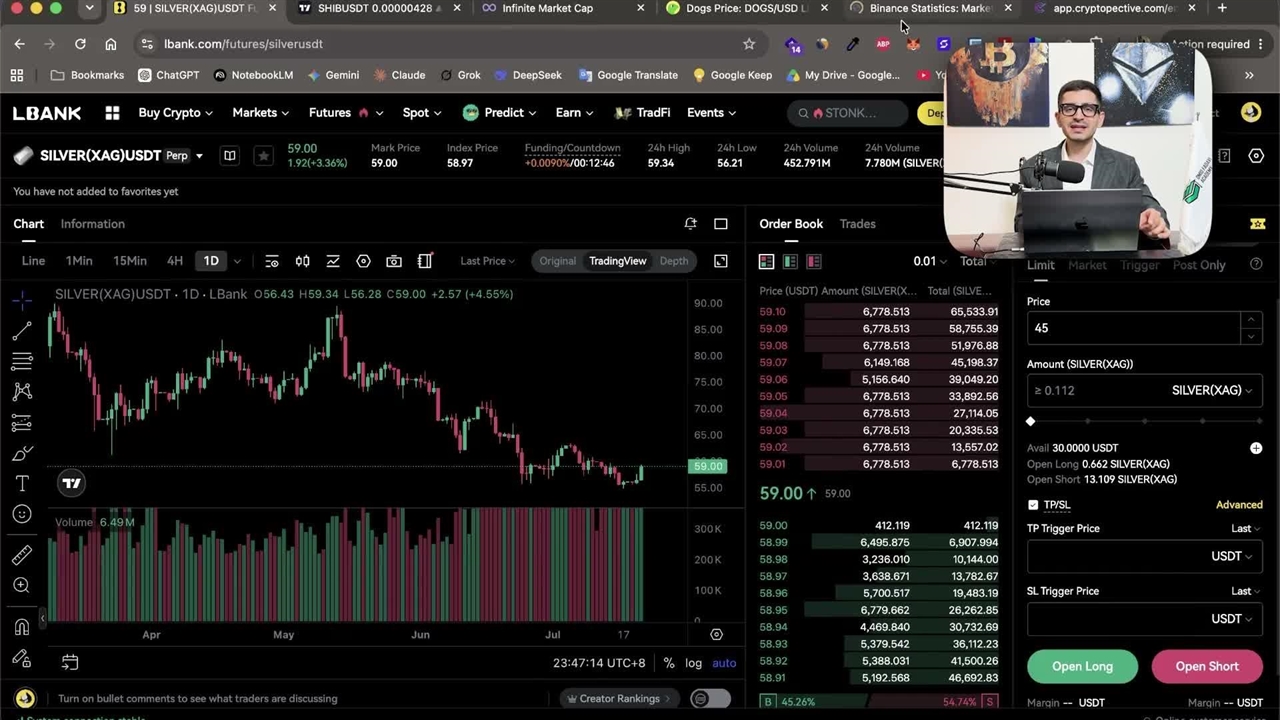Screen dimensions: 1280x720
Task: Open the Last Price dropdown
Action: click(487, 261)
